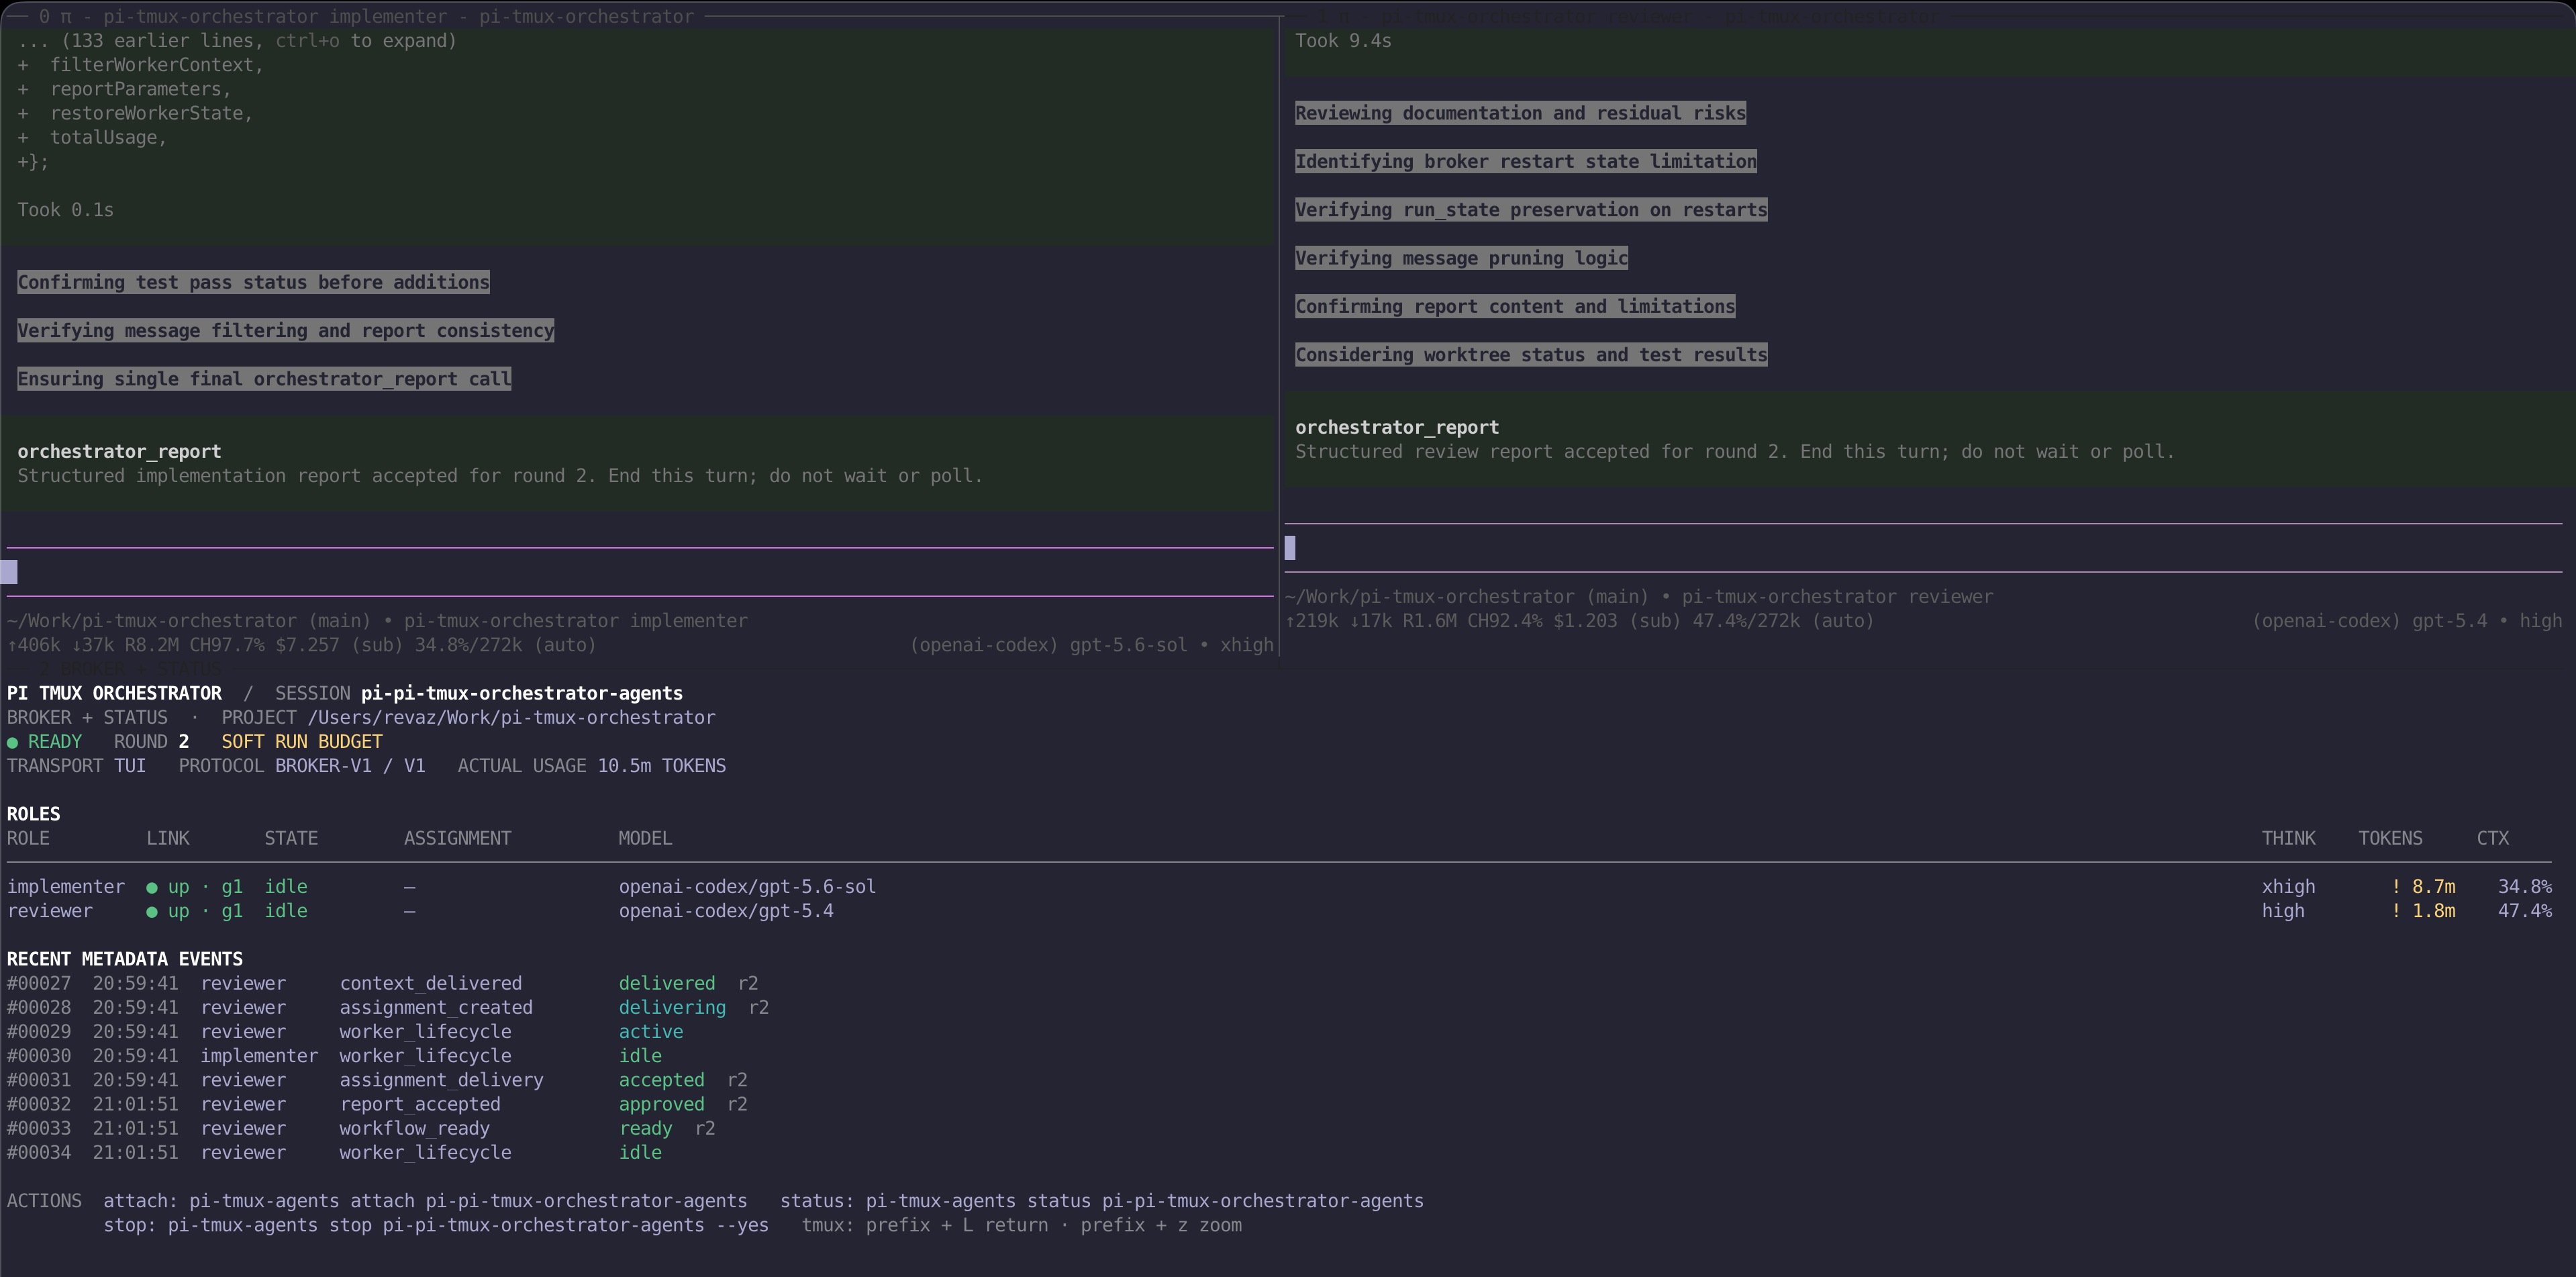
Task: Click the PROJECT path /Users/revaz/Work/pi-tmux-orchestrator
Action: [511, 718]
